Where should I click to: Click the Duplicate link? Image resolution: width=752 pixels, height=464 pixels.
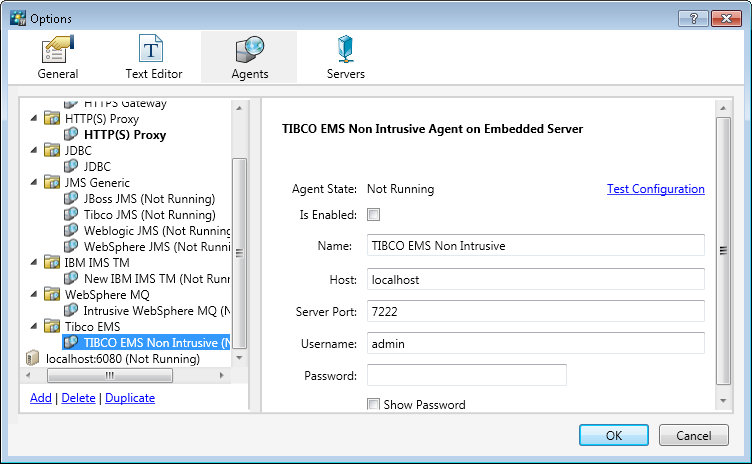click(130, 398)
